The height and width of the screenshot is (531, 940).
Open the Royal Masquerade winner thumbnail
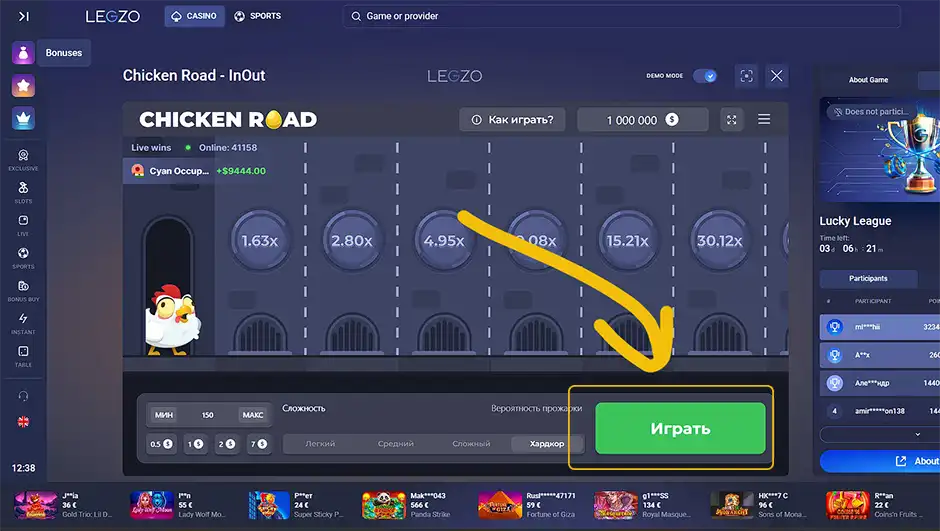[616, 505]
